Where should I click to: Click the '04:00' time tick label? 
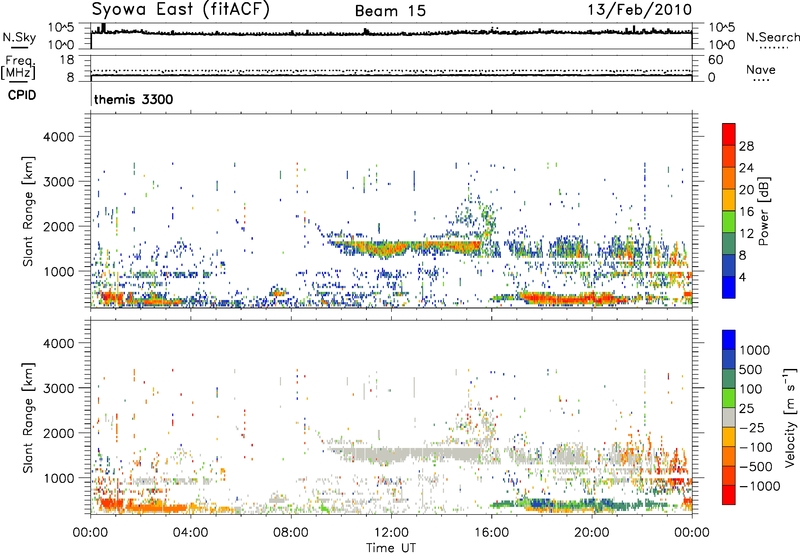[x=190, y=533]
